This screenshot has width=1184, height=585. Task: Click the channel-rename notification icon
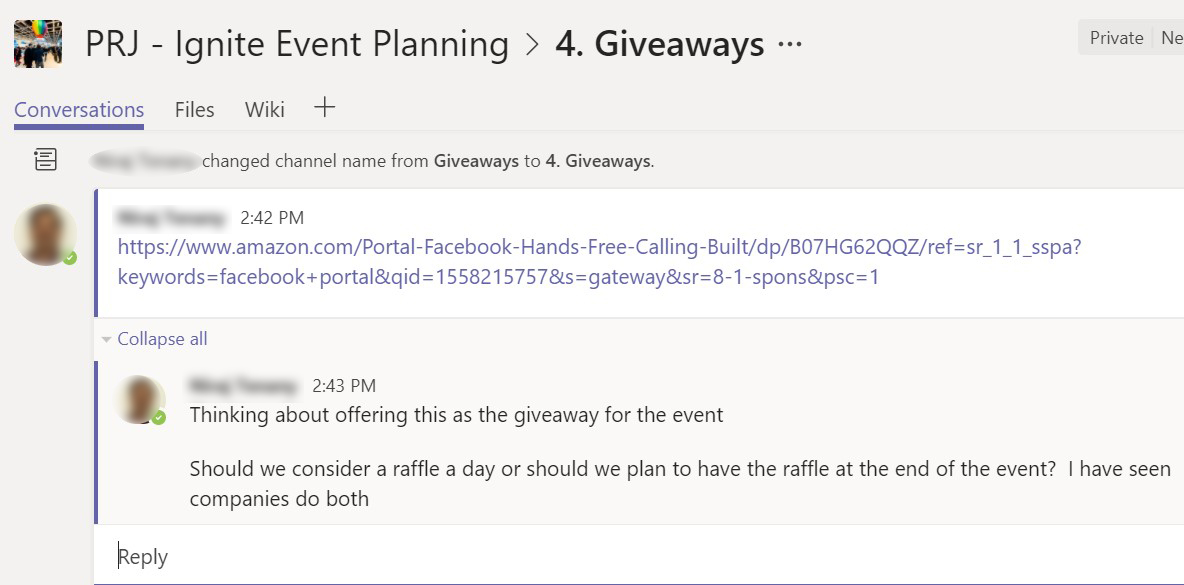tap(45, 159)
